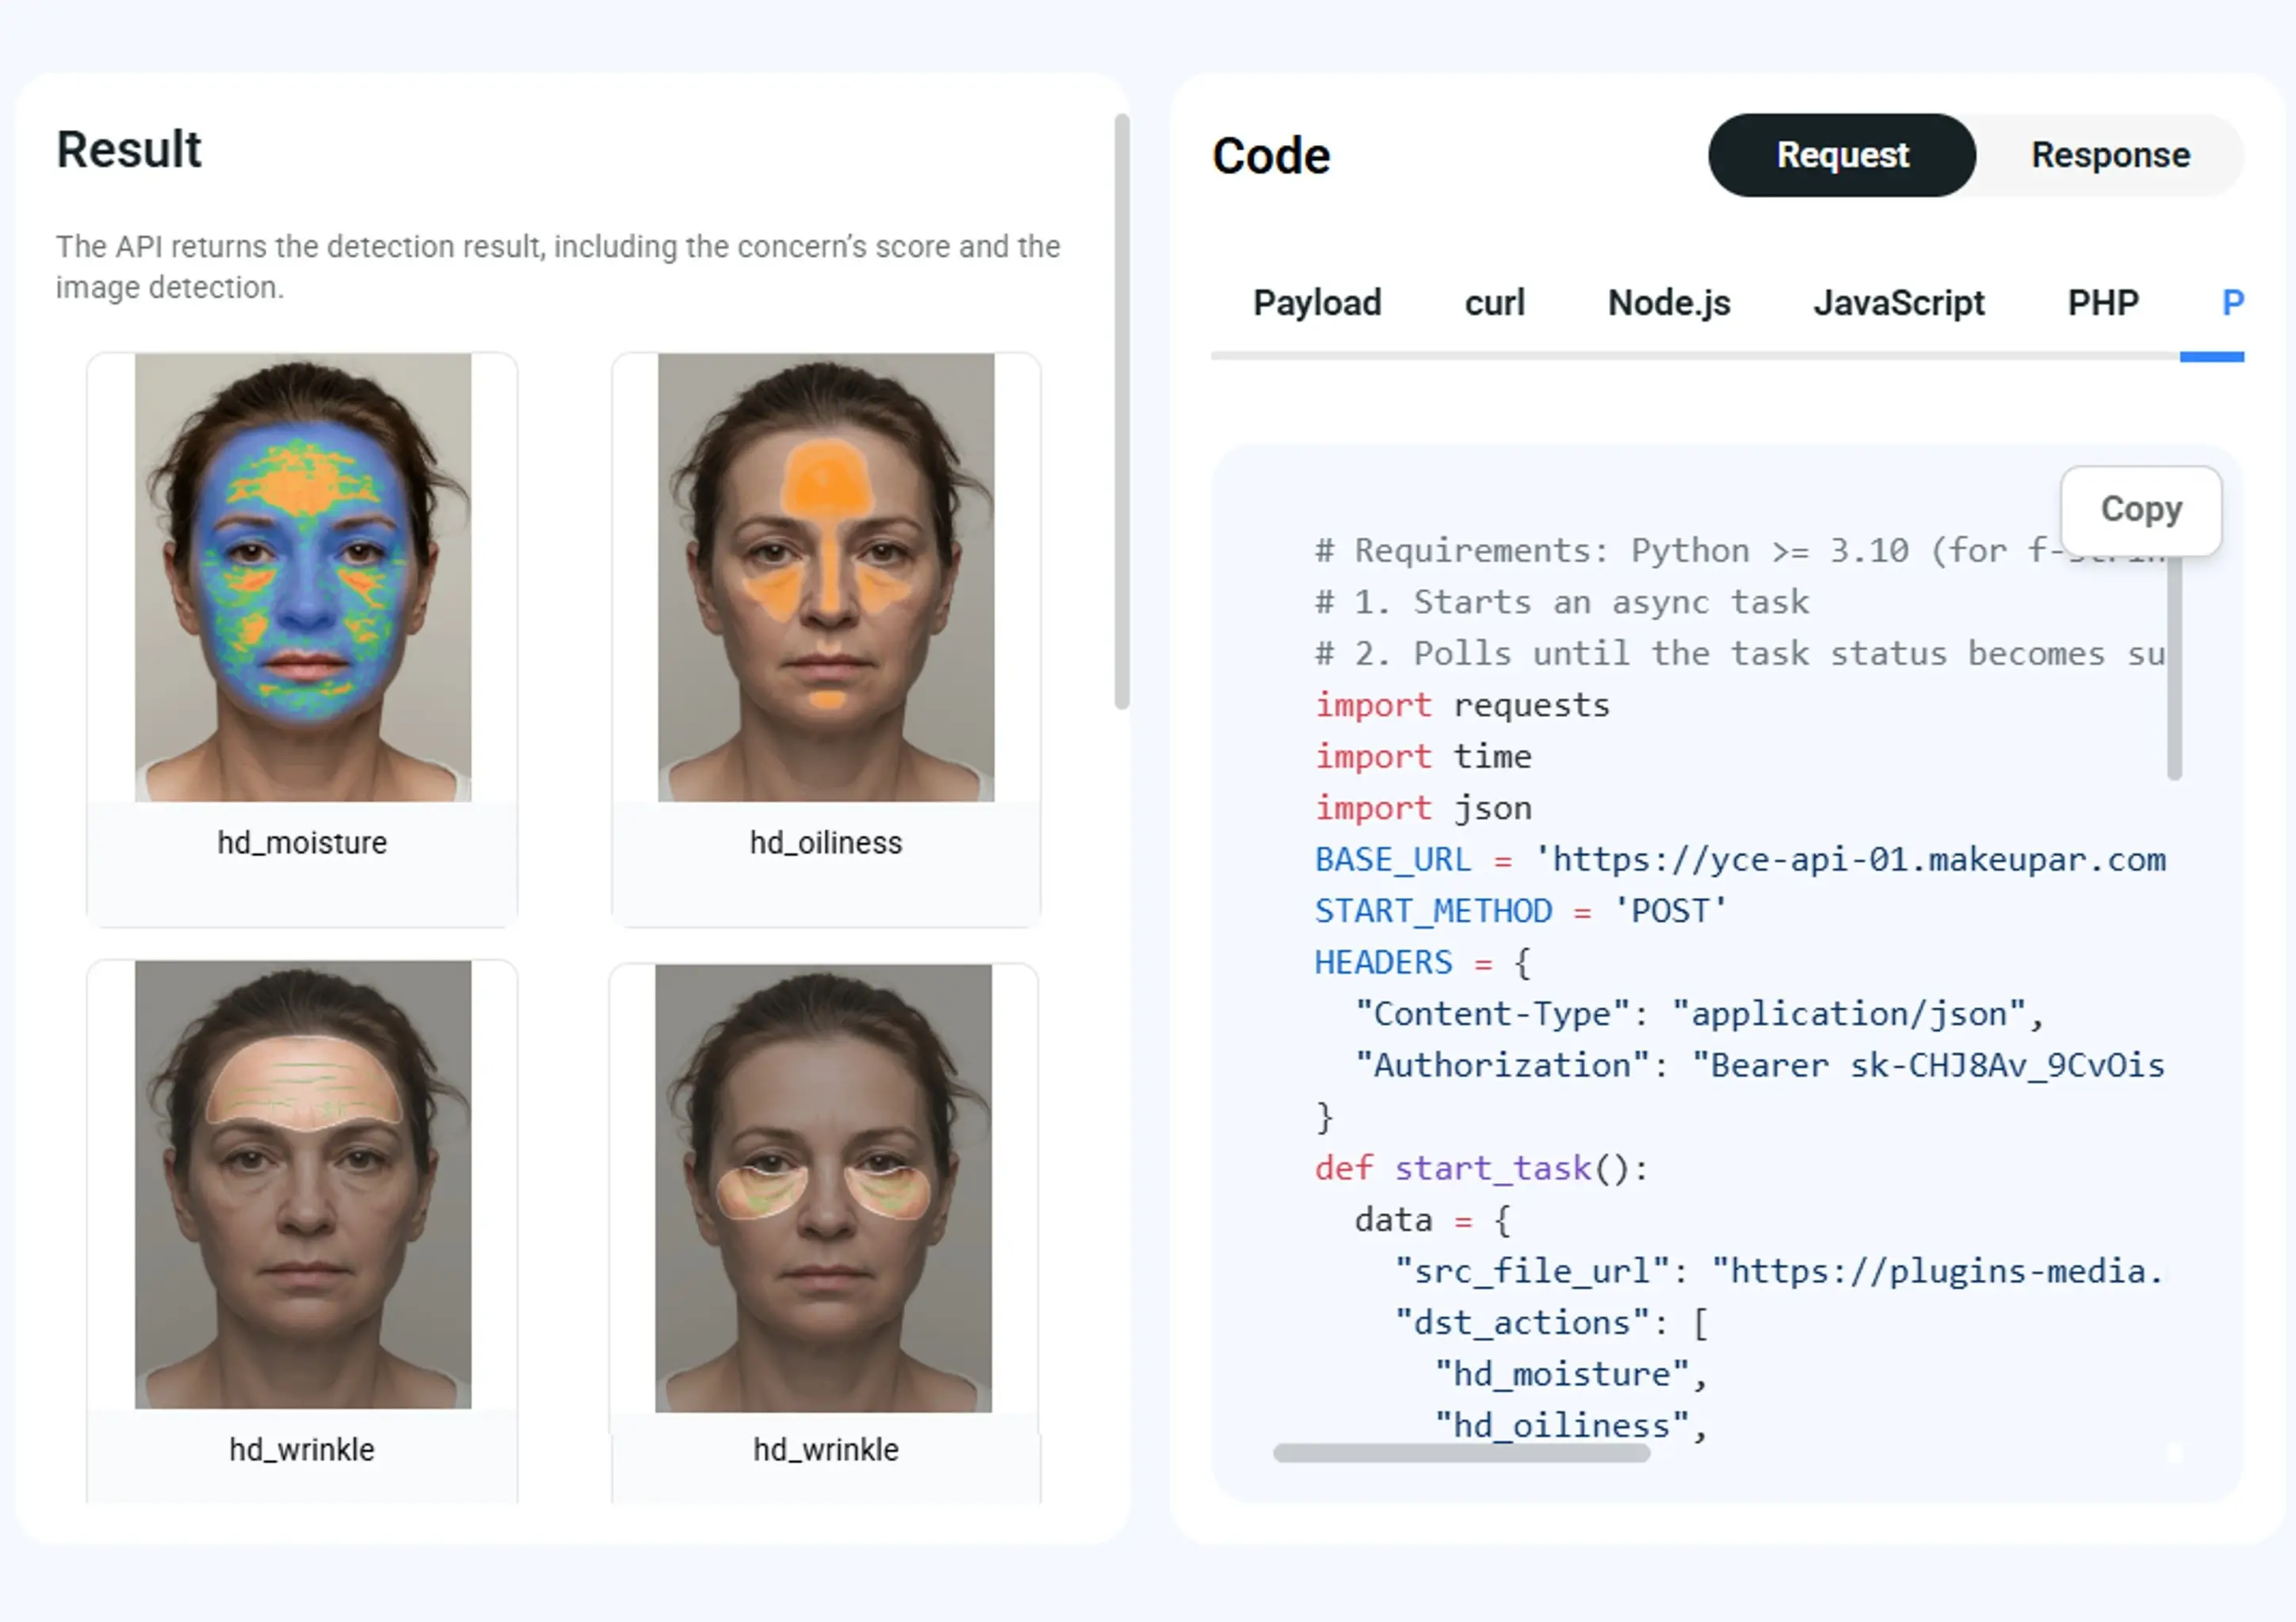This screenshot has width=2296, height=1622.
Task: Click the "hd_moisture", code line
Action: click(x=1571, y=1375)
